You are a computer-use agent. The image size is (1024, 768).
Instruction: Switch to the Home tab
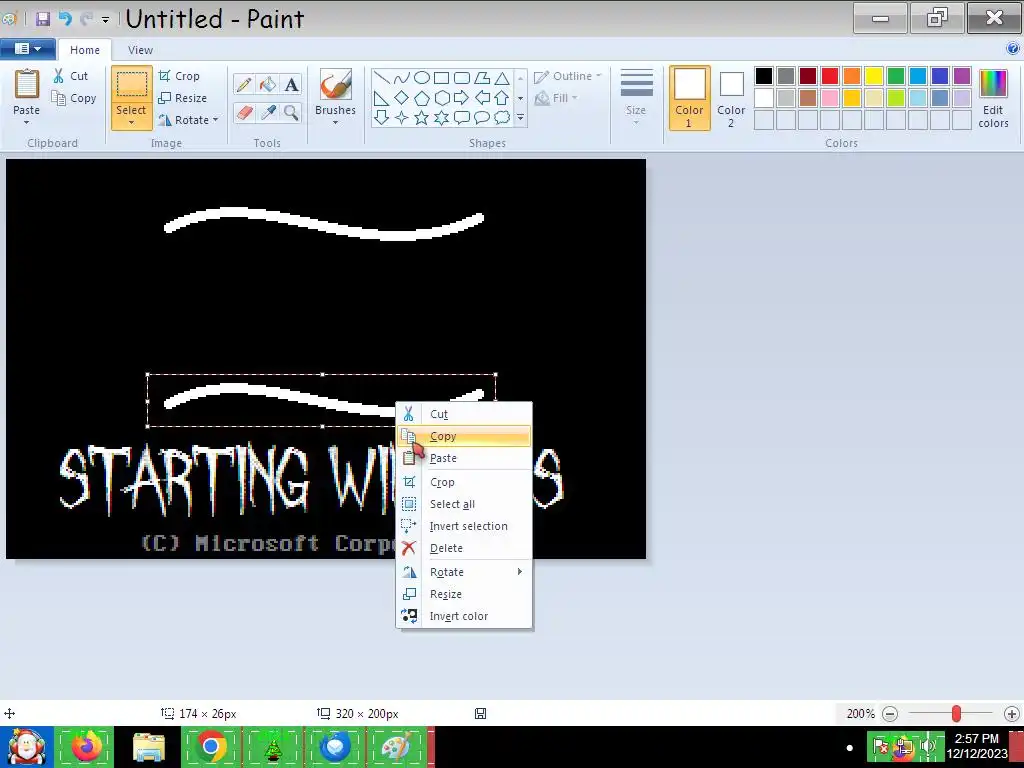[x=85, y=50]
